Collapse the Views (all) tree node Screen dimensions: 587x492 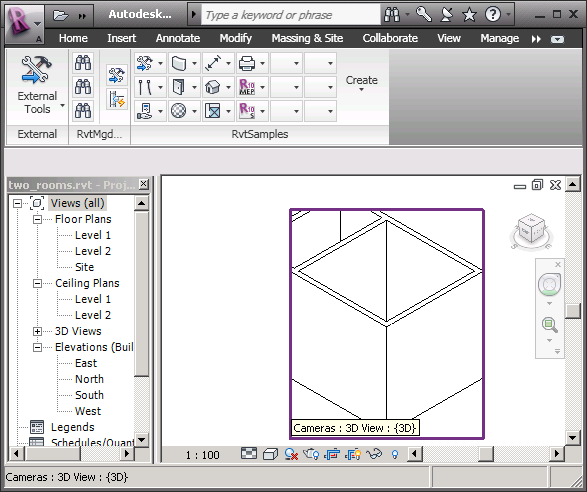coord(17,203)
